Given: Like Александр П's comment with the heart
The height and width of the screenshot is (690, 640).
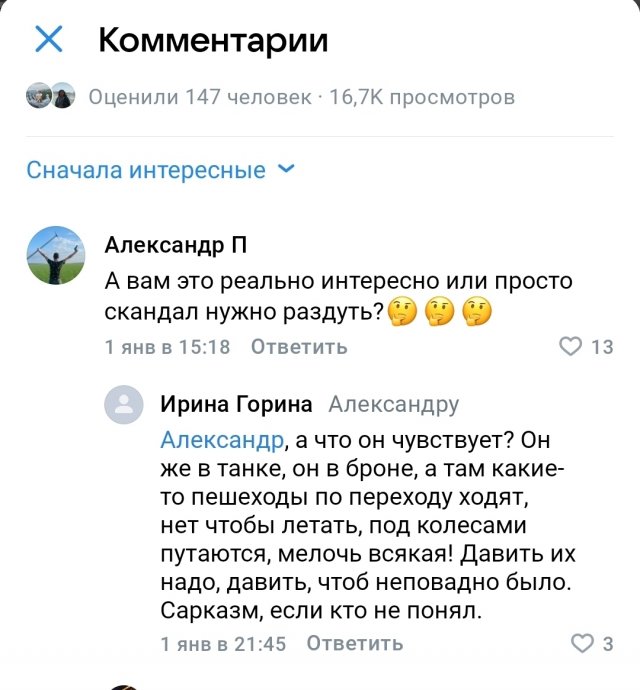Looking at the screenshot, I should click(570, 347).
